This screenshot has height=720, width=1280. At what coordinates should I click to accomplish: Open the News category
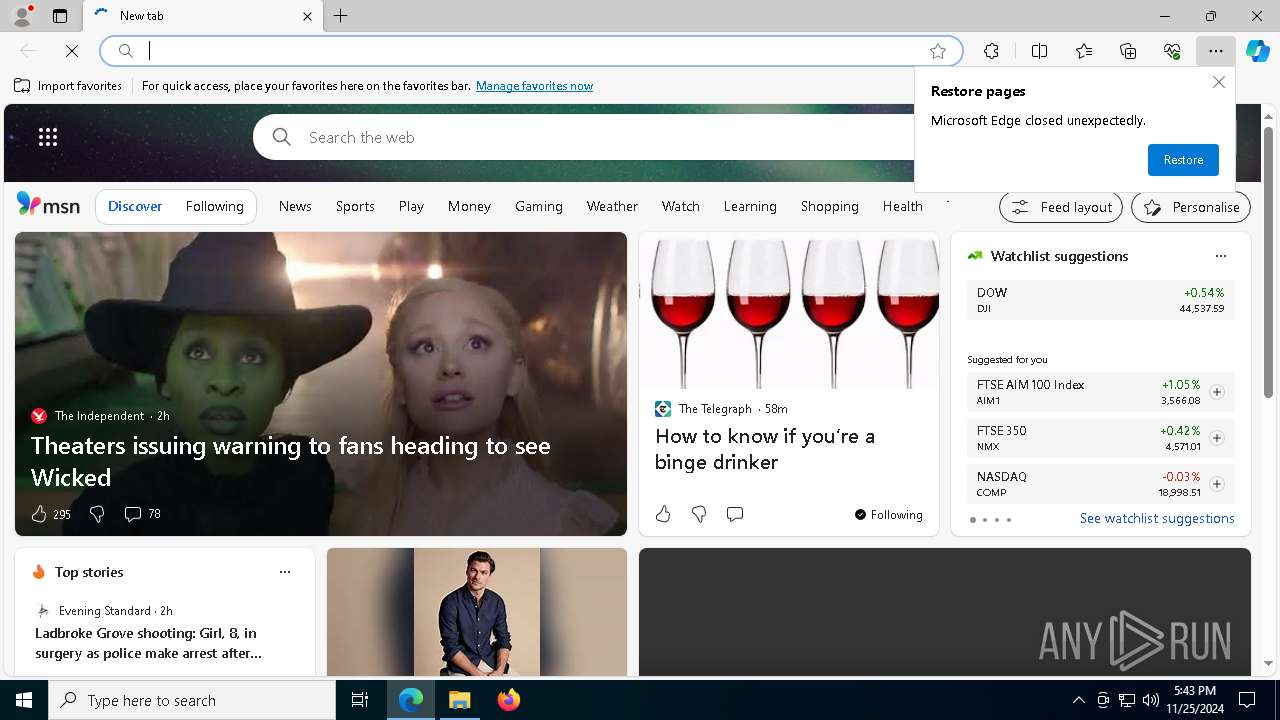point(295,206)
